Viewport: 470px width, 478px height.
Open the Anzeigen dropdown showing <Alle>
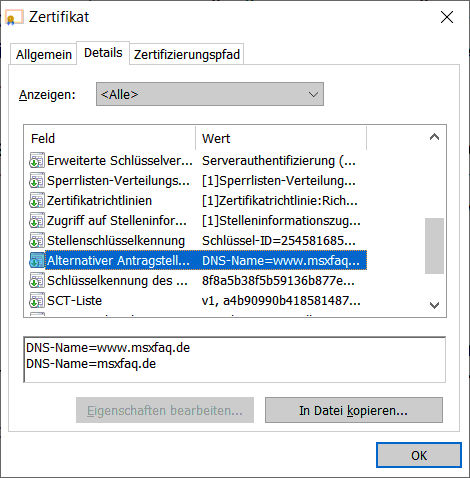pos(210,94)
